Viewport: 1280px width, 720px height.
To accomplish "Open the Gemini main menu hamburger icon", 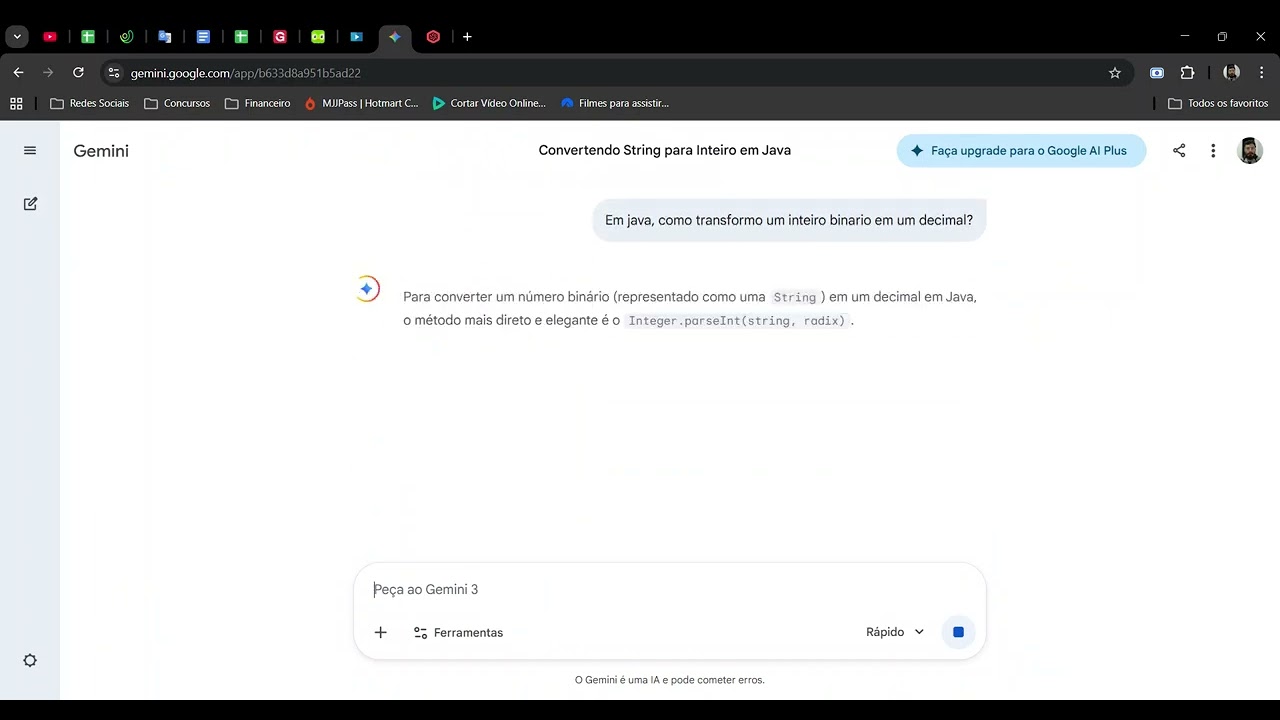I will tap(30, 151).
